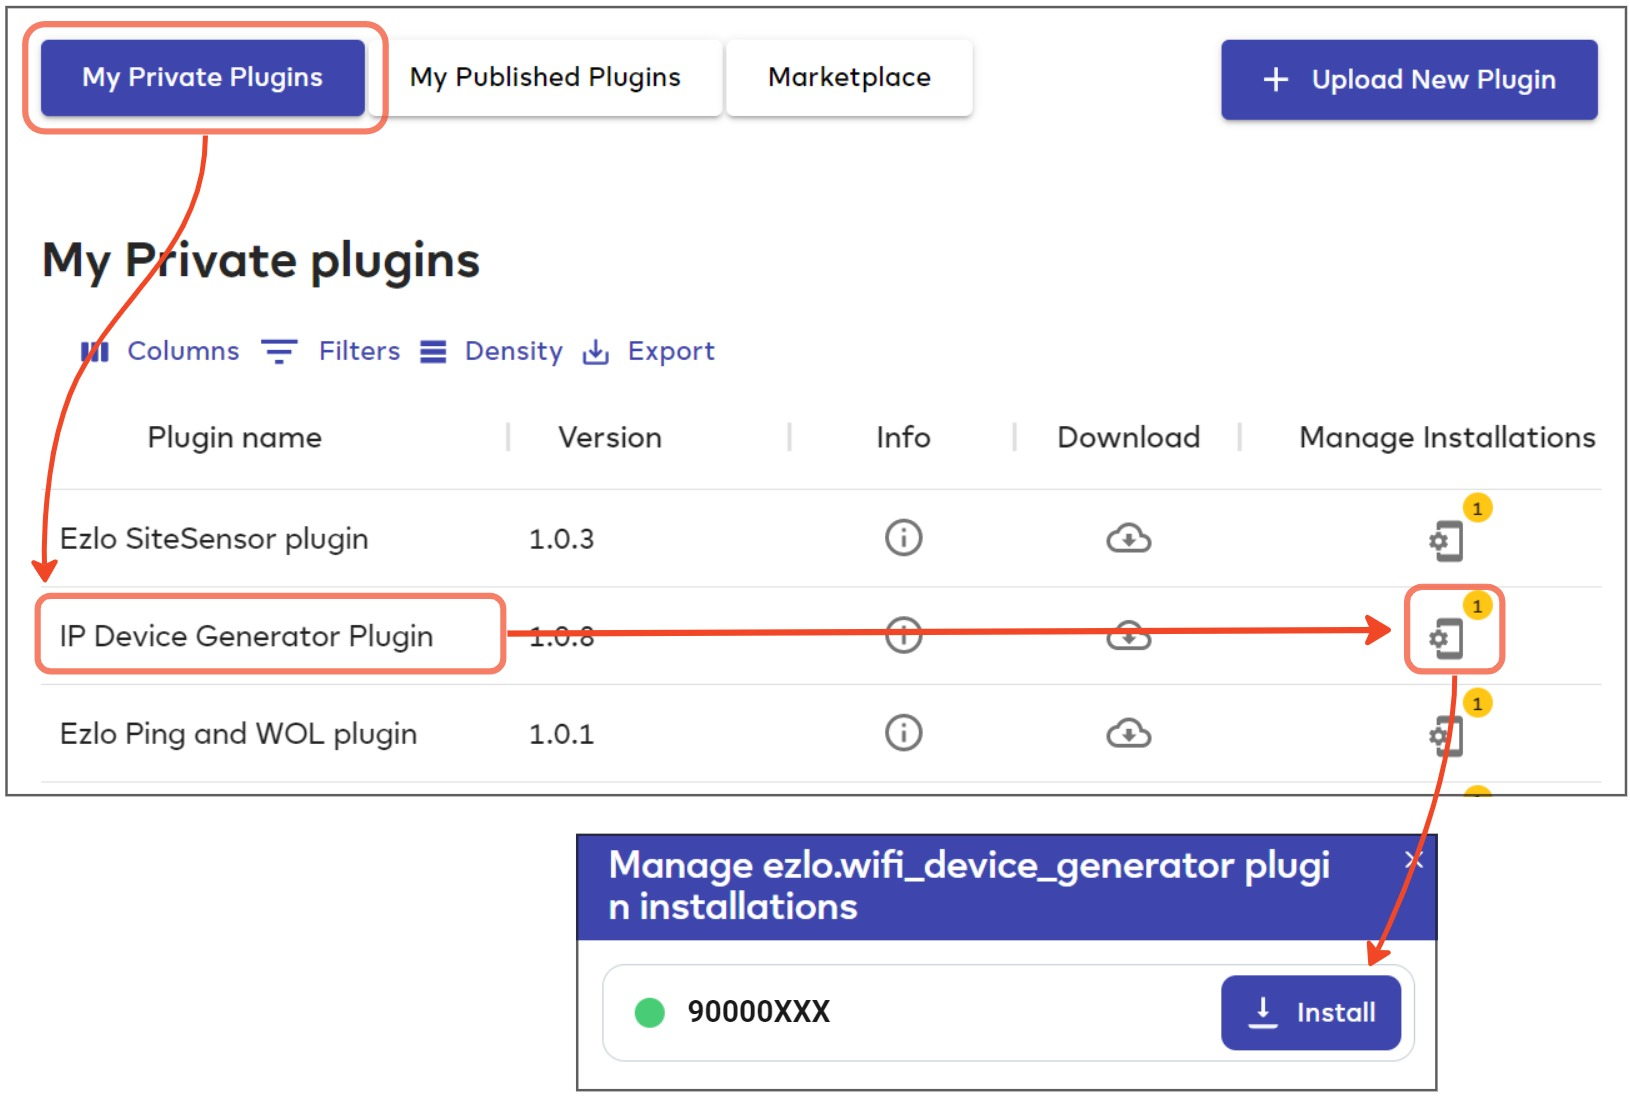Download the Ezlo SiteSensor plugin
1630x1108 pixels.
point(1128,538)
